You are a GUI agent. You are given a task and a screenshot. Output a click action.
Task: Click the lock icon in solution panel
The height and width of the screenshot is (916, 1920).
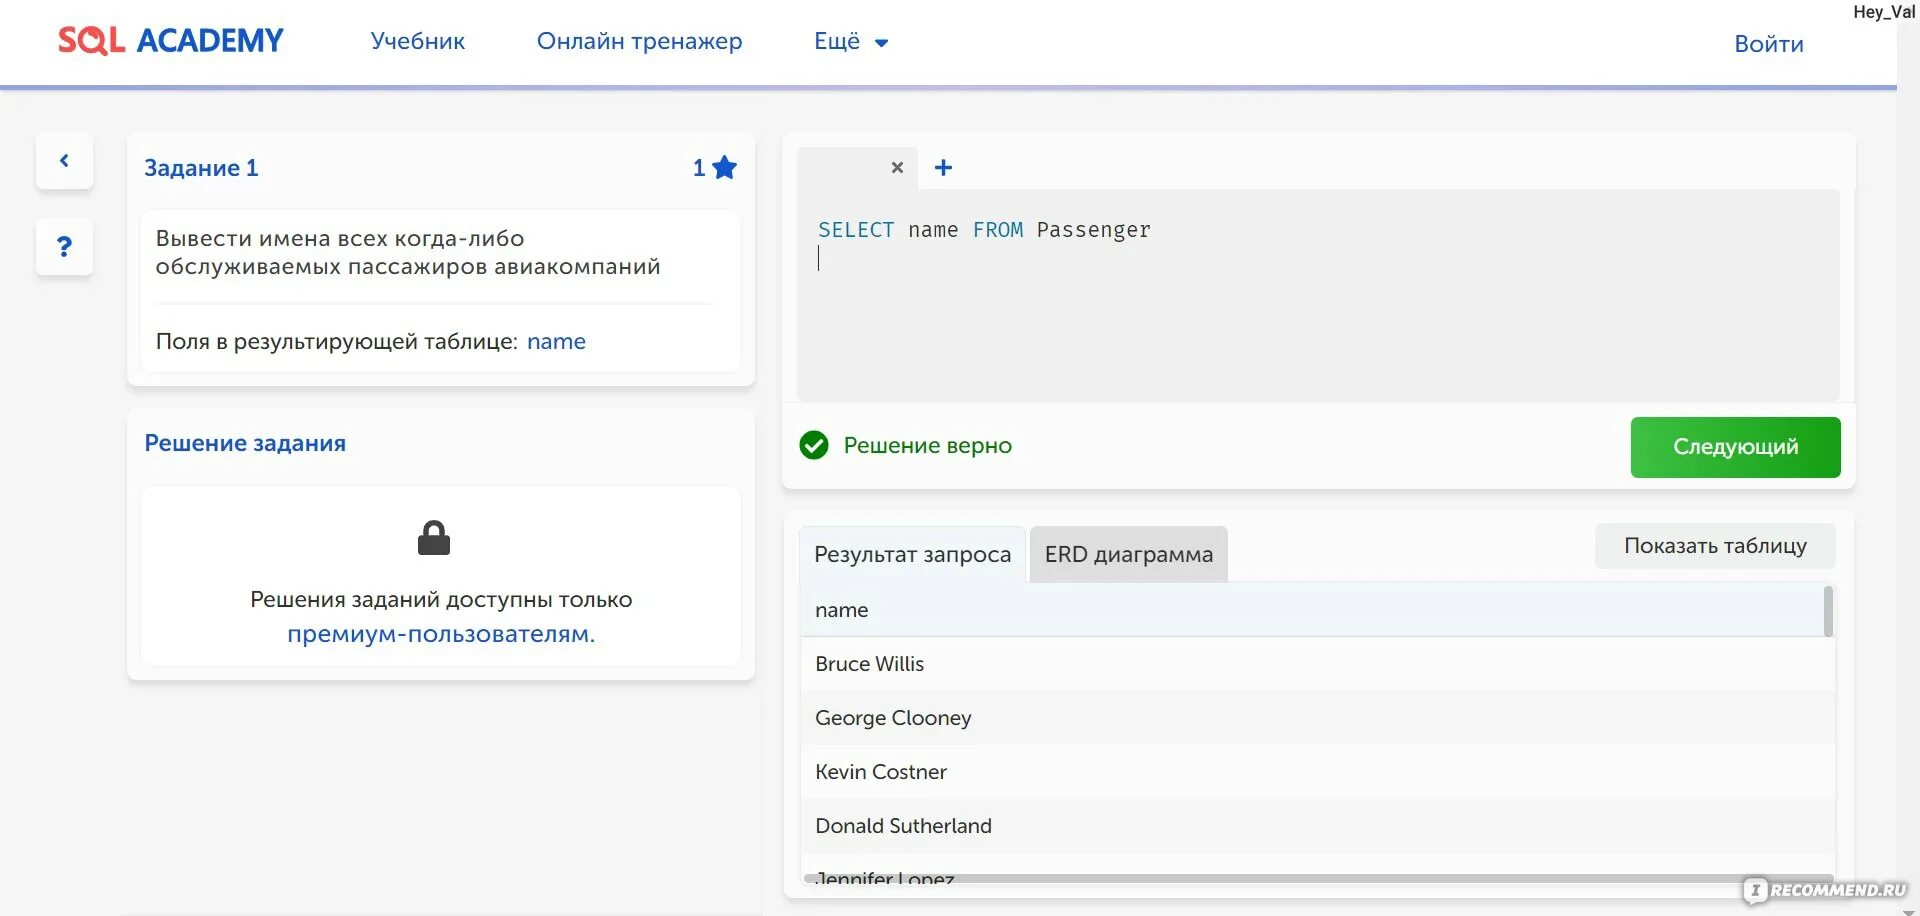[x=434, y=538]
